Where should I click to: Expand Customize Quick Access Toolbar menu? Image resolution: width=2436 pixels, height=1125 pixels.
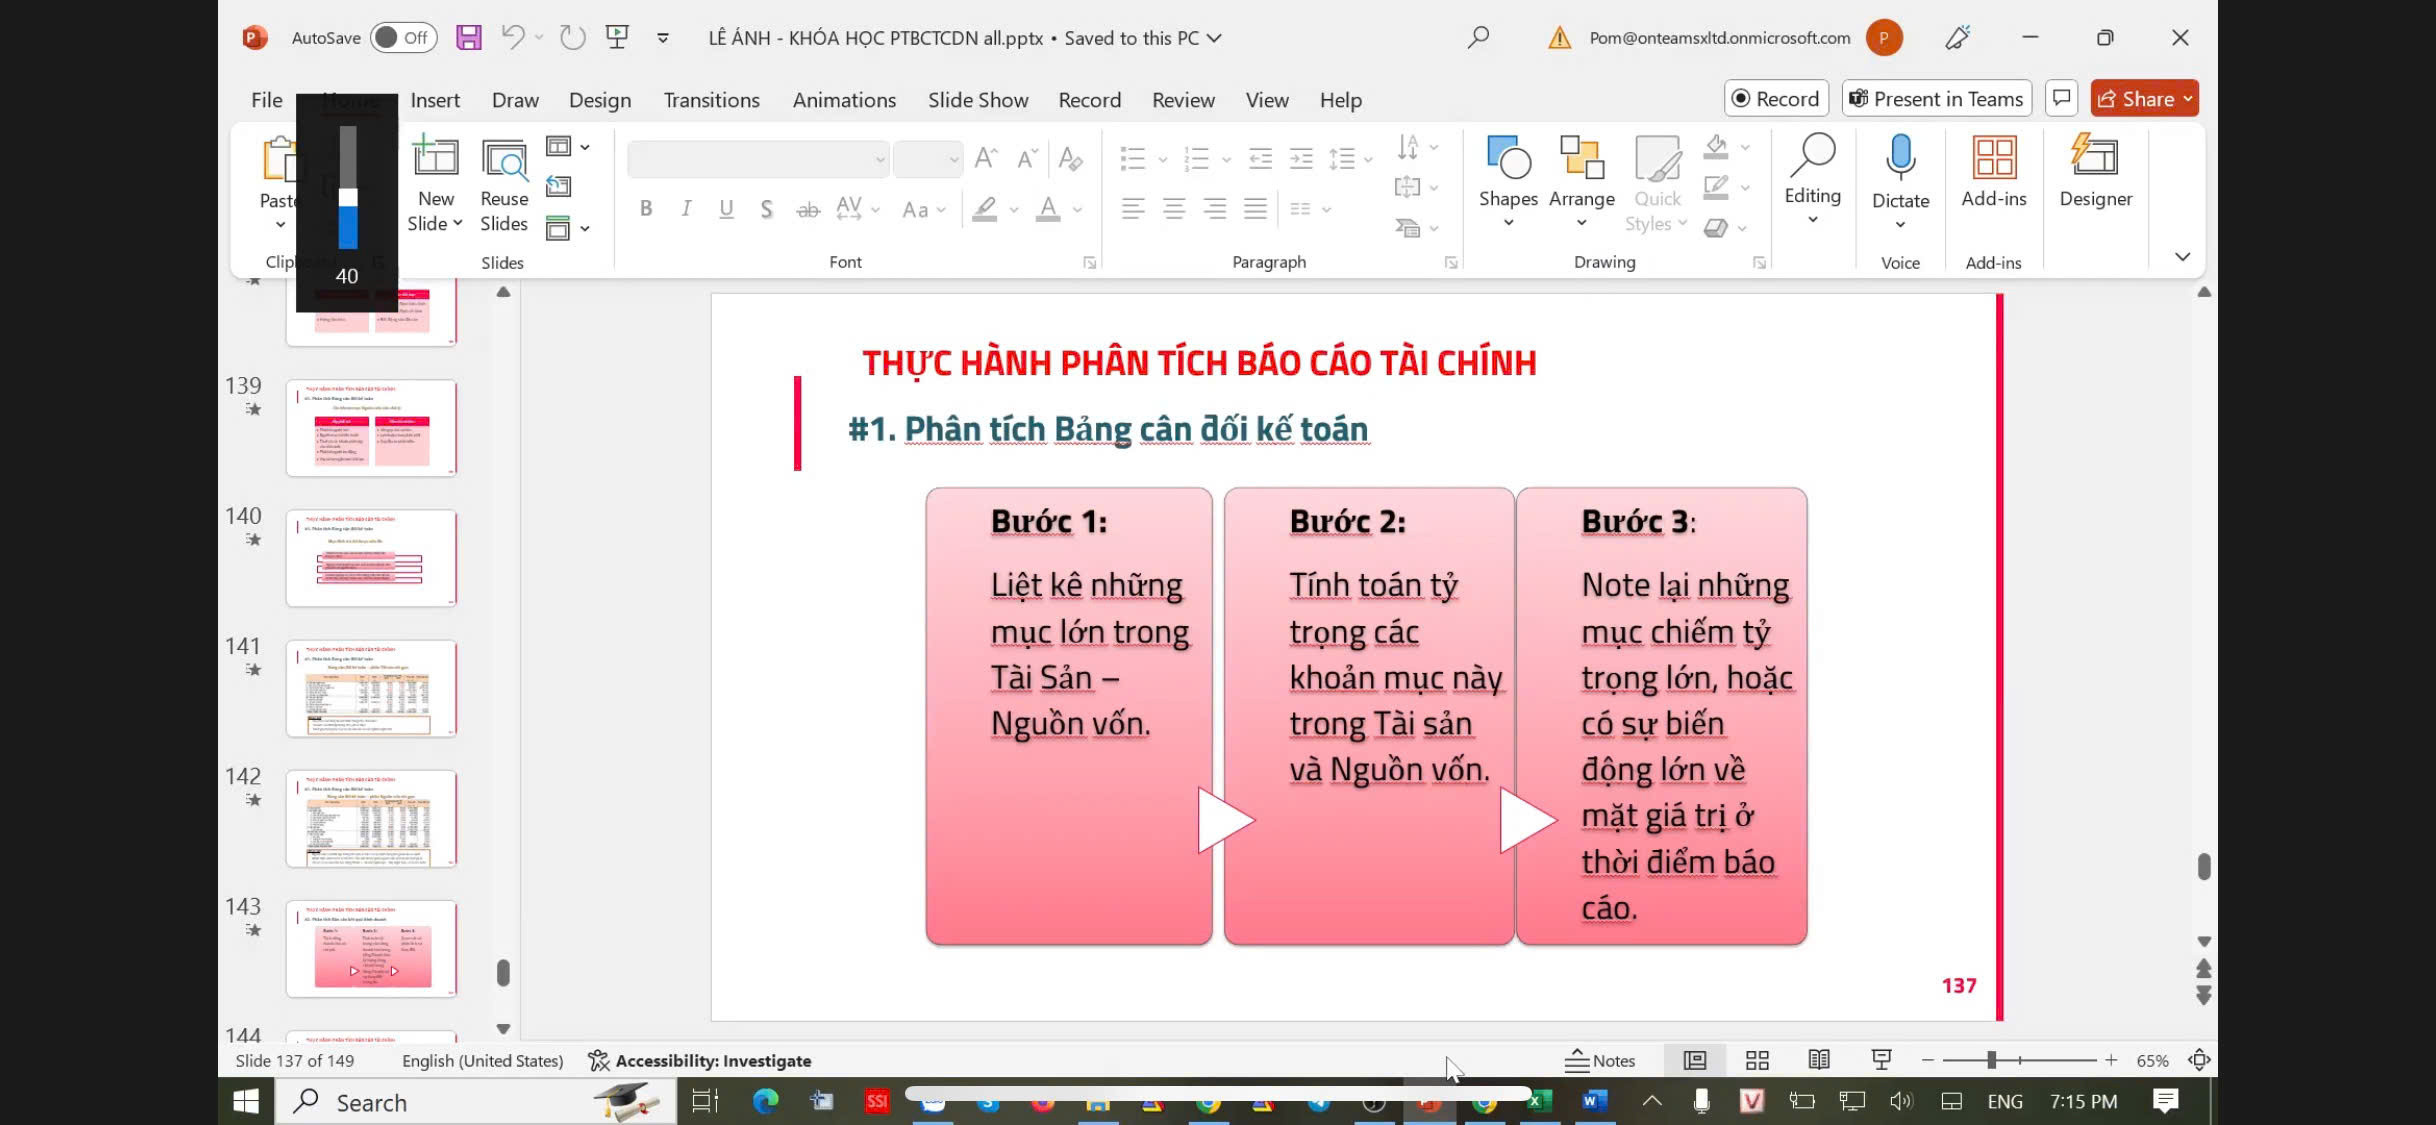coord(663,38)
